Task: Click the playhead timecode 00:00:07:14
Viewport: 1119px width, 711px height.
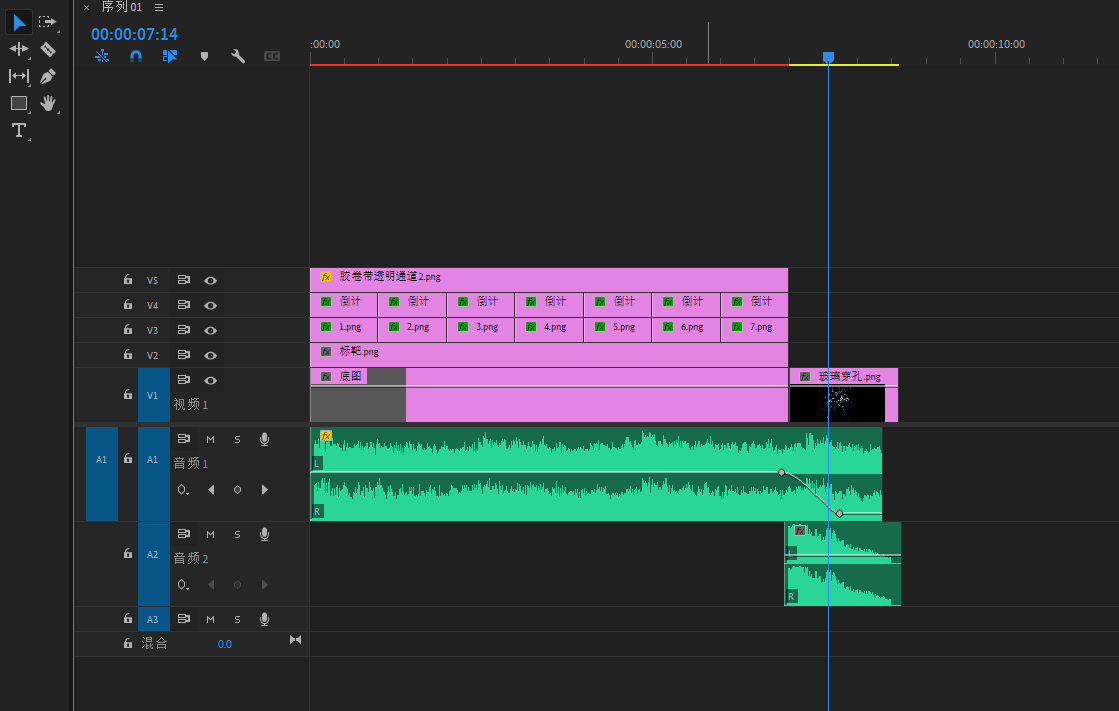Action: click(134, 34)
